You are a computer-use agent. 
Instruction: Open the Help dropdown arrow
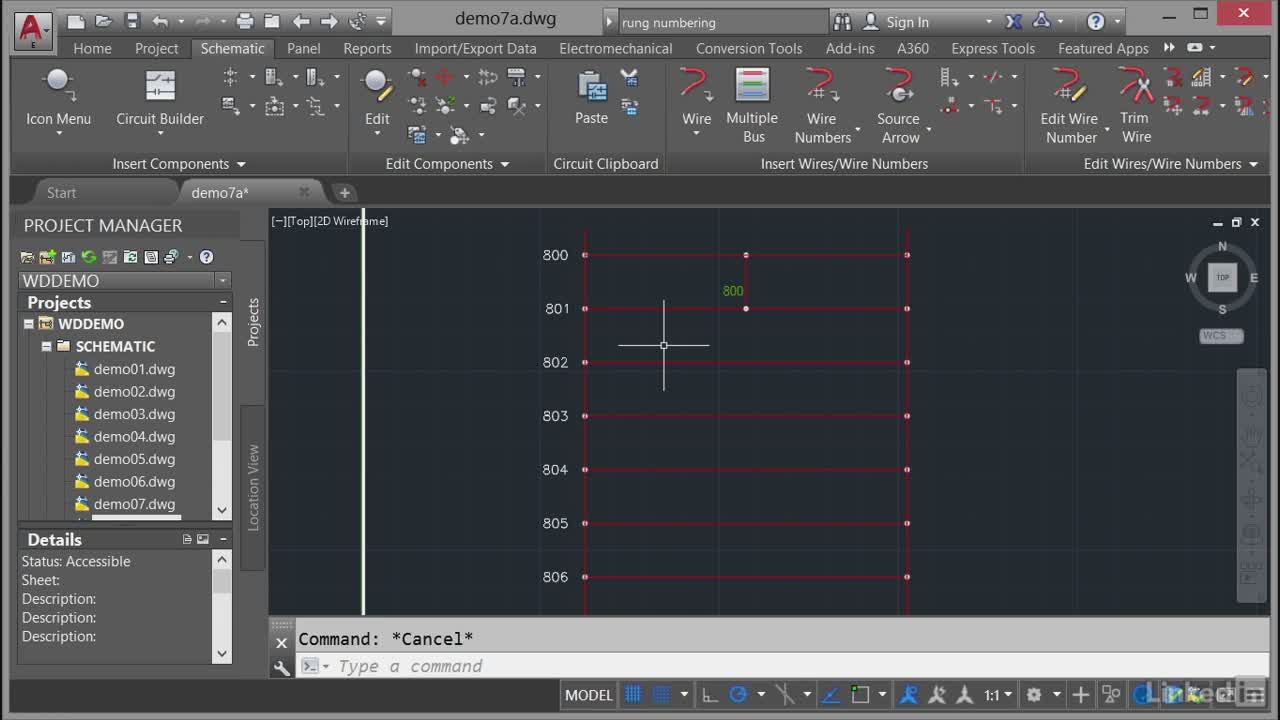tap(1117, 22)
